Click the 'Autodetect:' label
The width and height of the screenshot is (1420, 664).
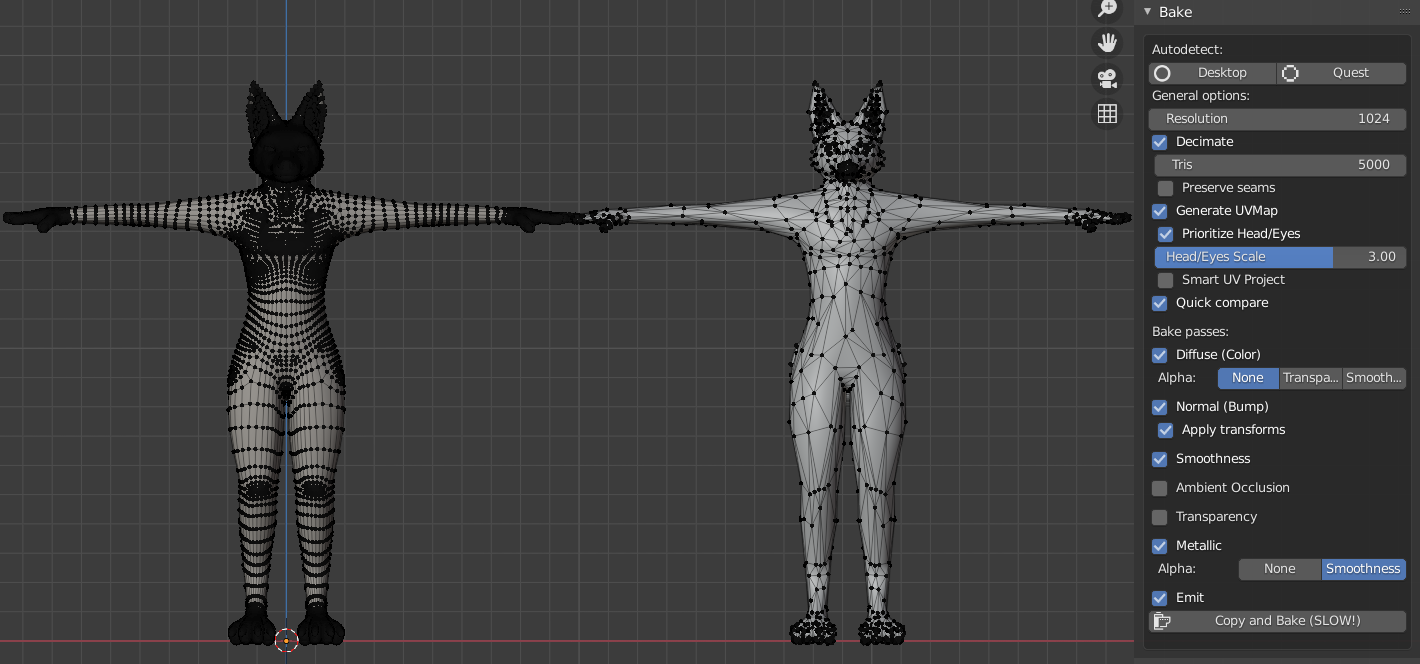tap(1187, 50)
